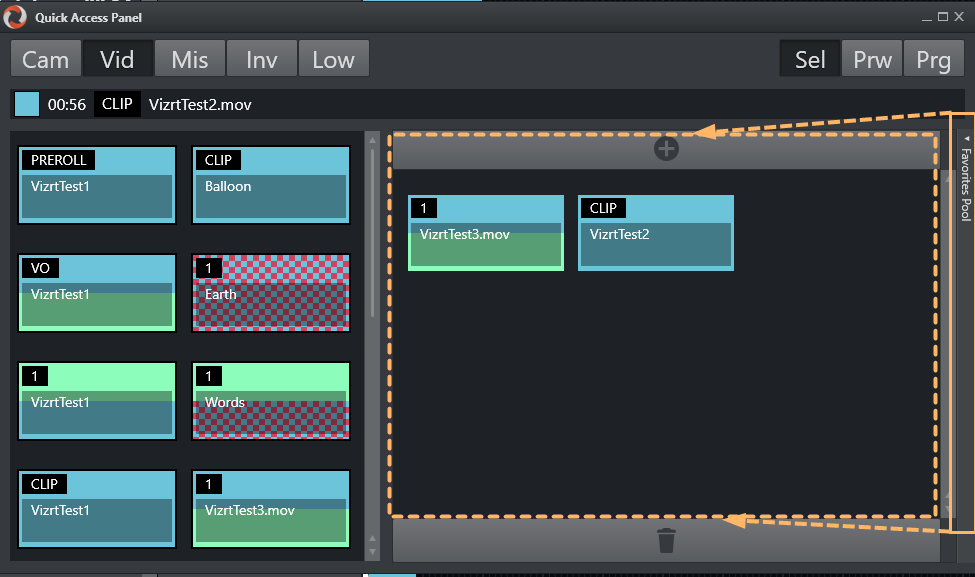Select the Inv tab
The width and height of the screenshot is (975, 577).
click(262, 59)
